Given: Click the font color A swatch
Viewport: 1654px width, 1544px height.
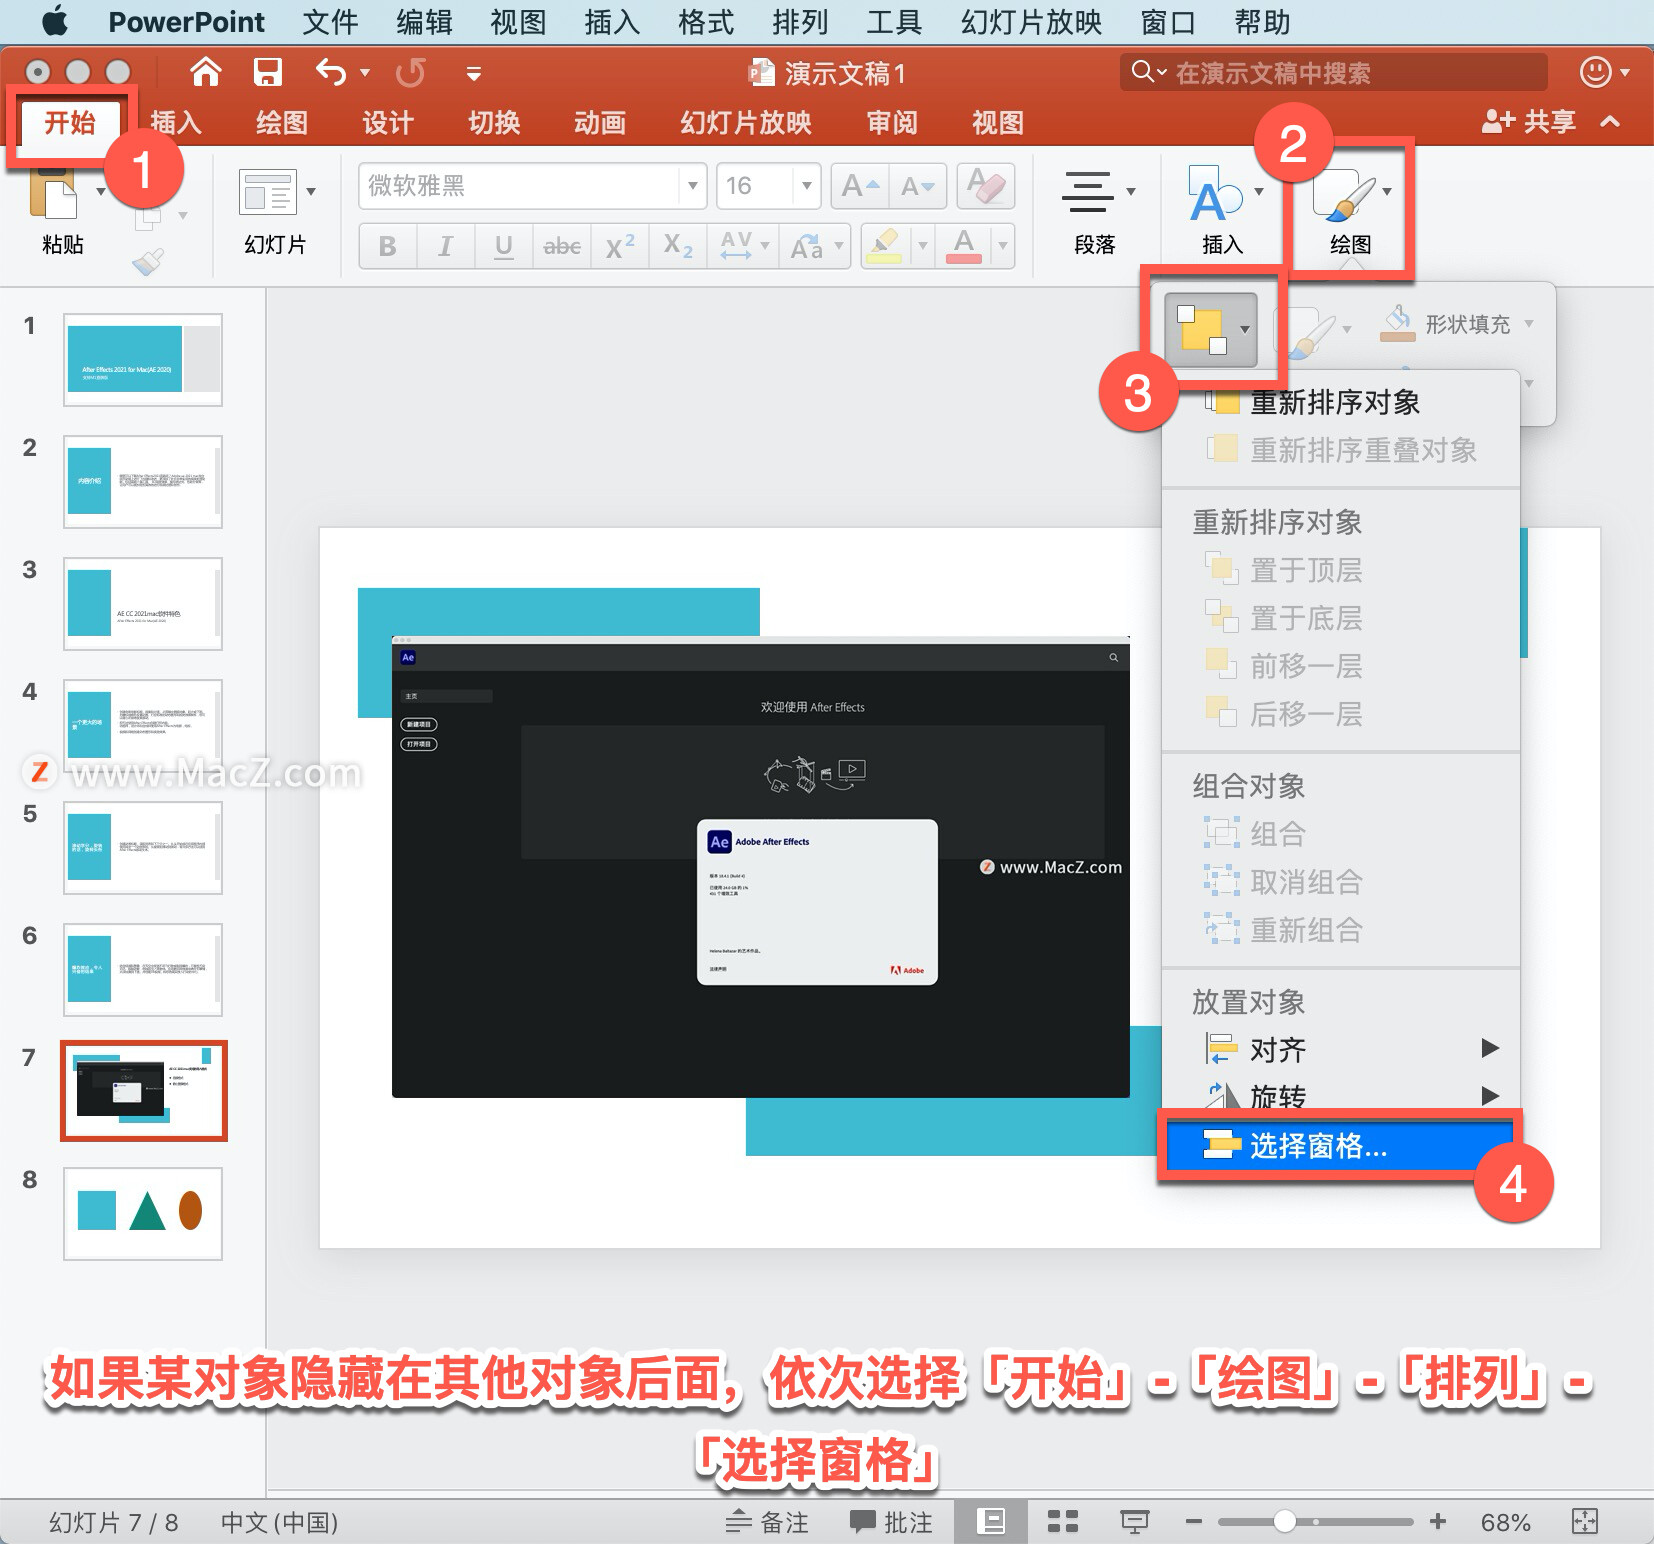Looking at the screenshot, I should [964, 246].
